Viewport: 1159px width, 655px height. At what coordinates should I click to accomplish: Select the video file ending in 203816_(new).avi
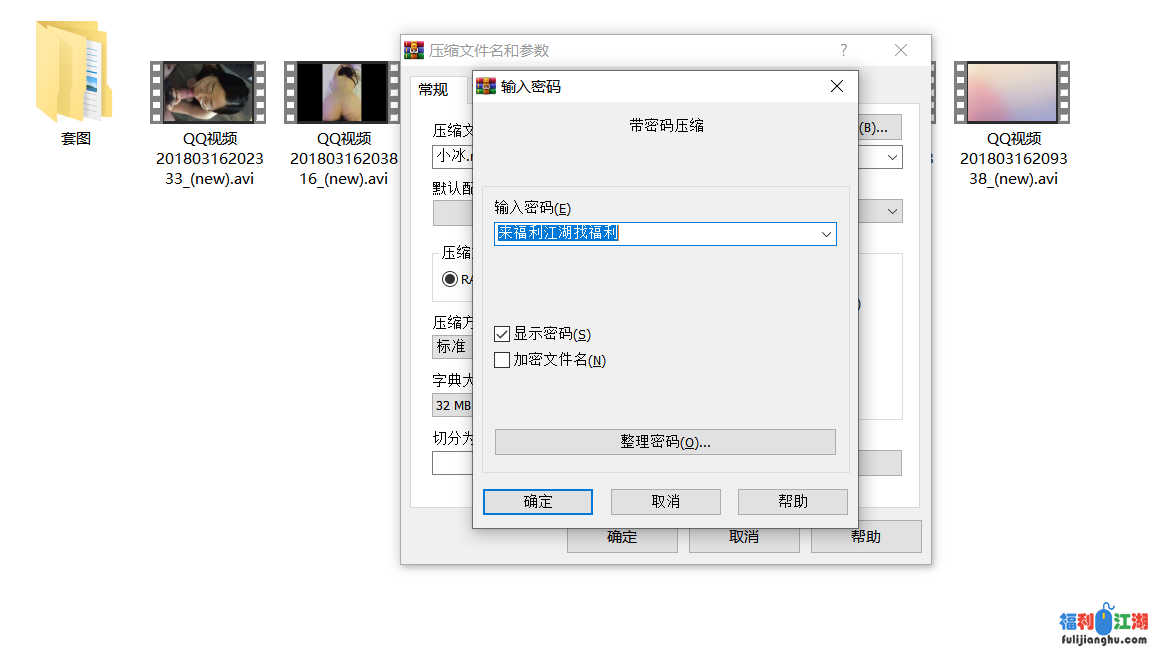tap(343, 92)
